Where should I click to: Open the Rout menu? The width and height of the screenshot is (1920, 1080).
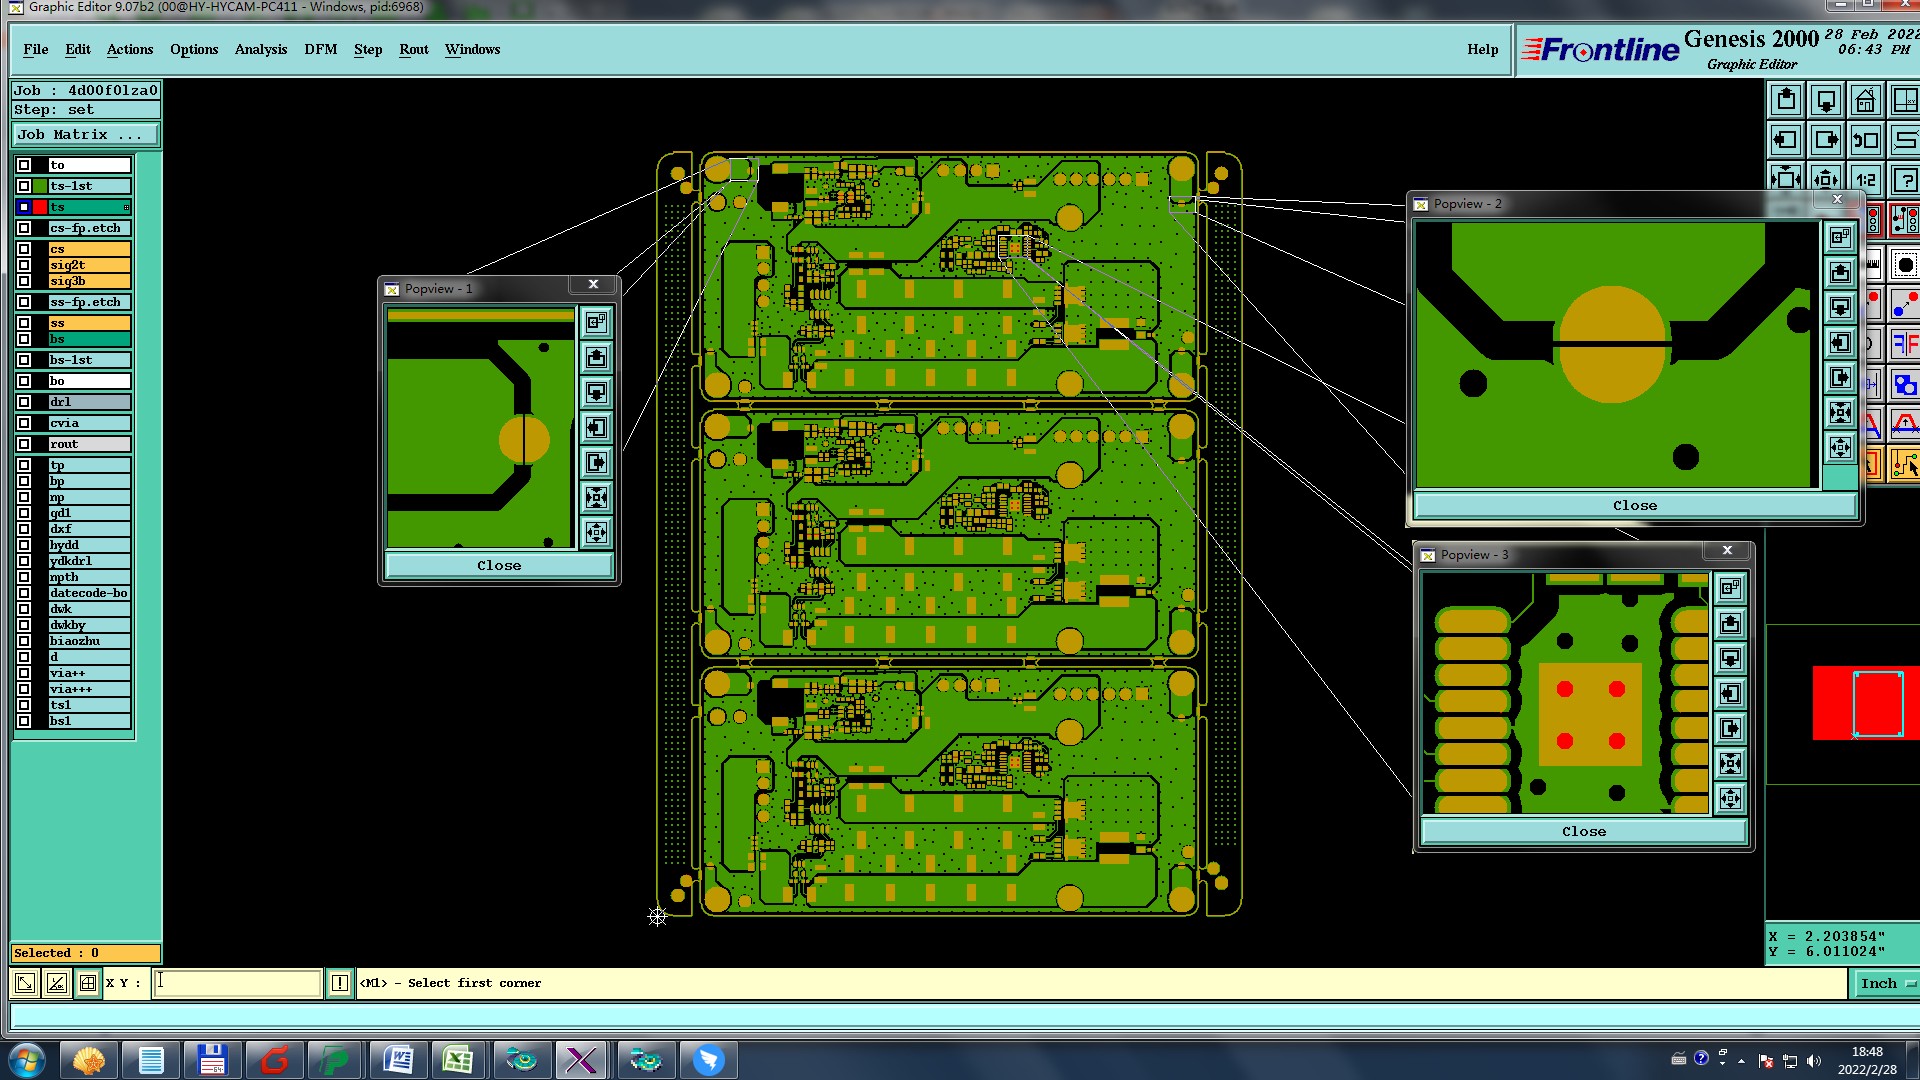click(x=413, y=49)
